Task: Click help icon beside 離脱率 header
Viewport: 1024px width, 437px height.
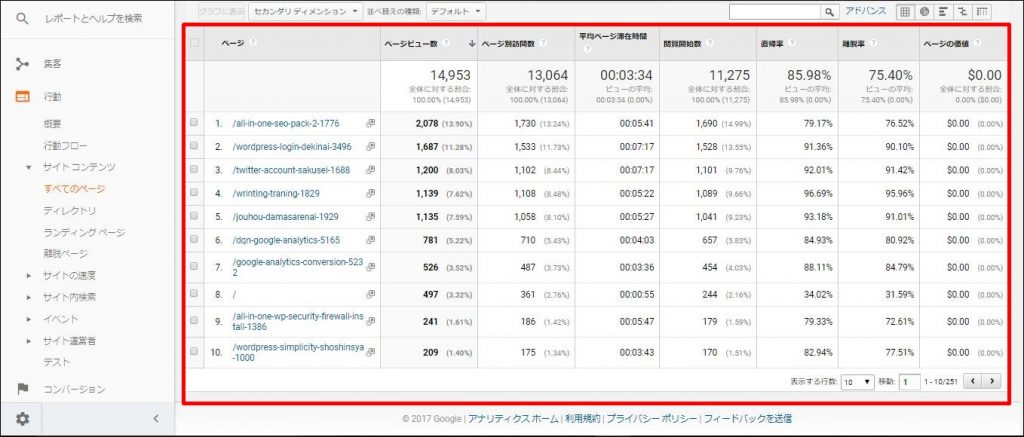Action: point(872,44)
